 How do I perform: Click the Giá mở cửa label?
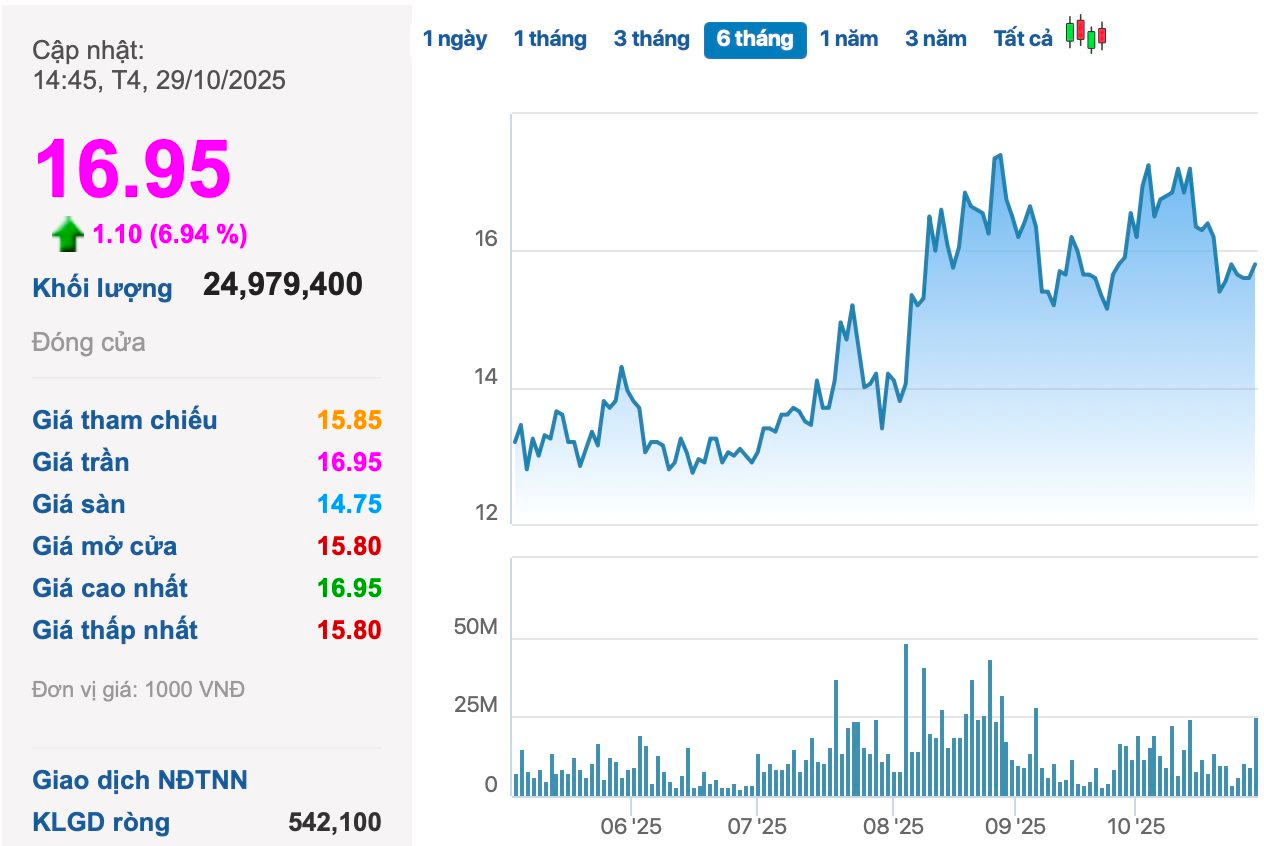(105, 546)
